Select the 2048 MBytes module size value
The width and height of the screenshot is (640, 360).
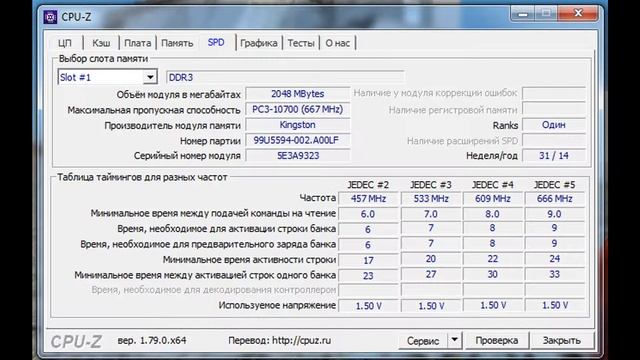(298, 93)
